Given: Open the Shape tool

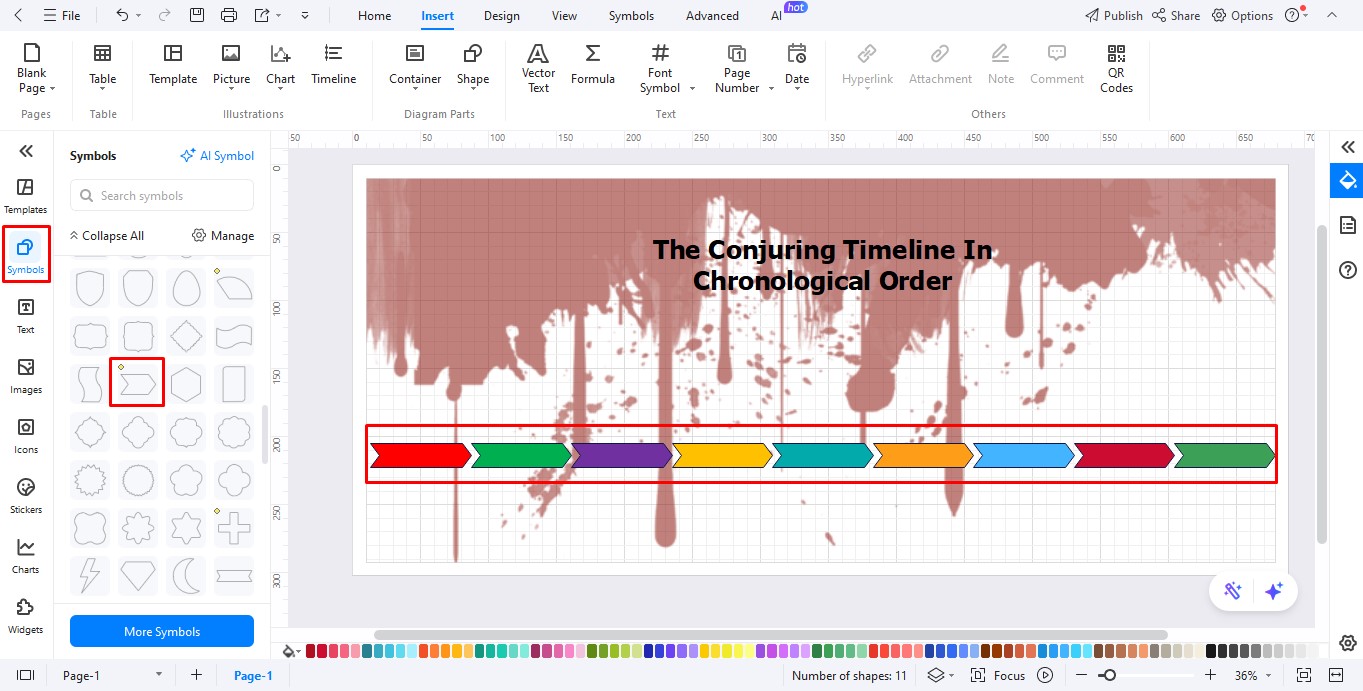Looking at the screenshot, I should 473,65.
